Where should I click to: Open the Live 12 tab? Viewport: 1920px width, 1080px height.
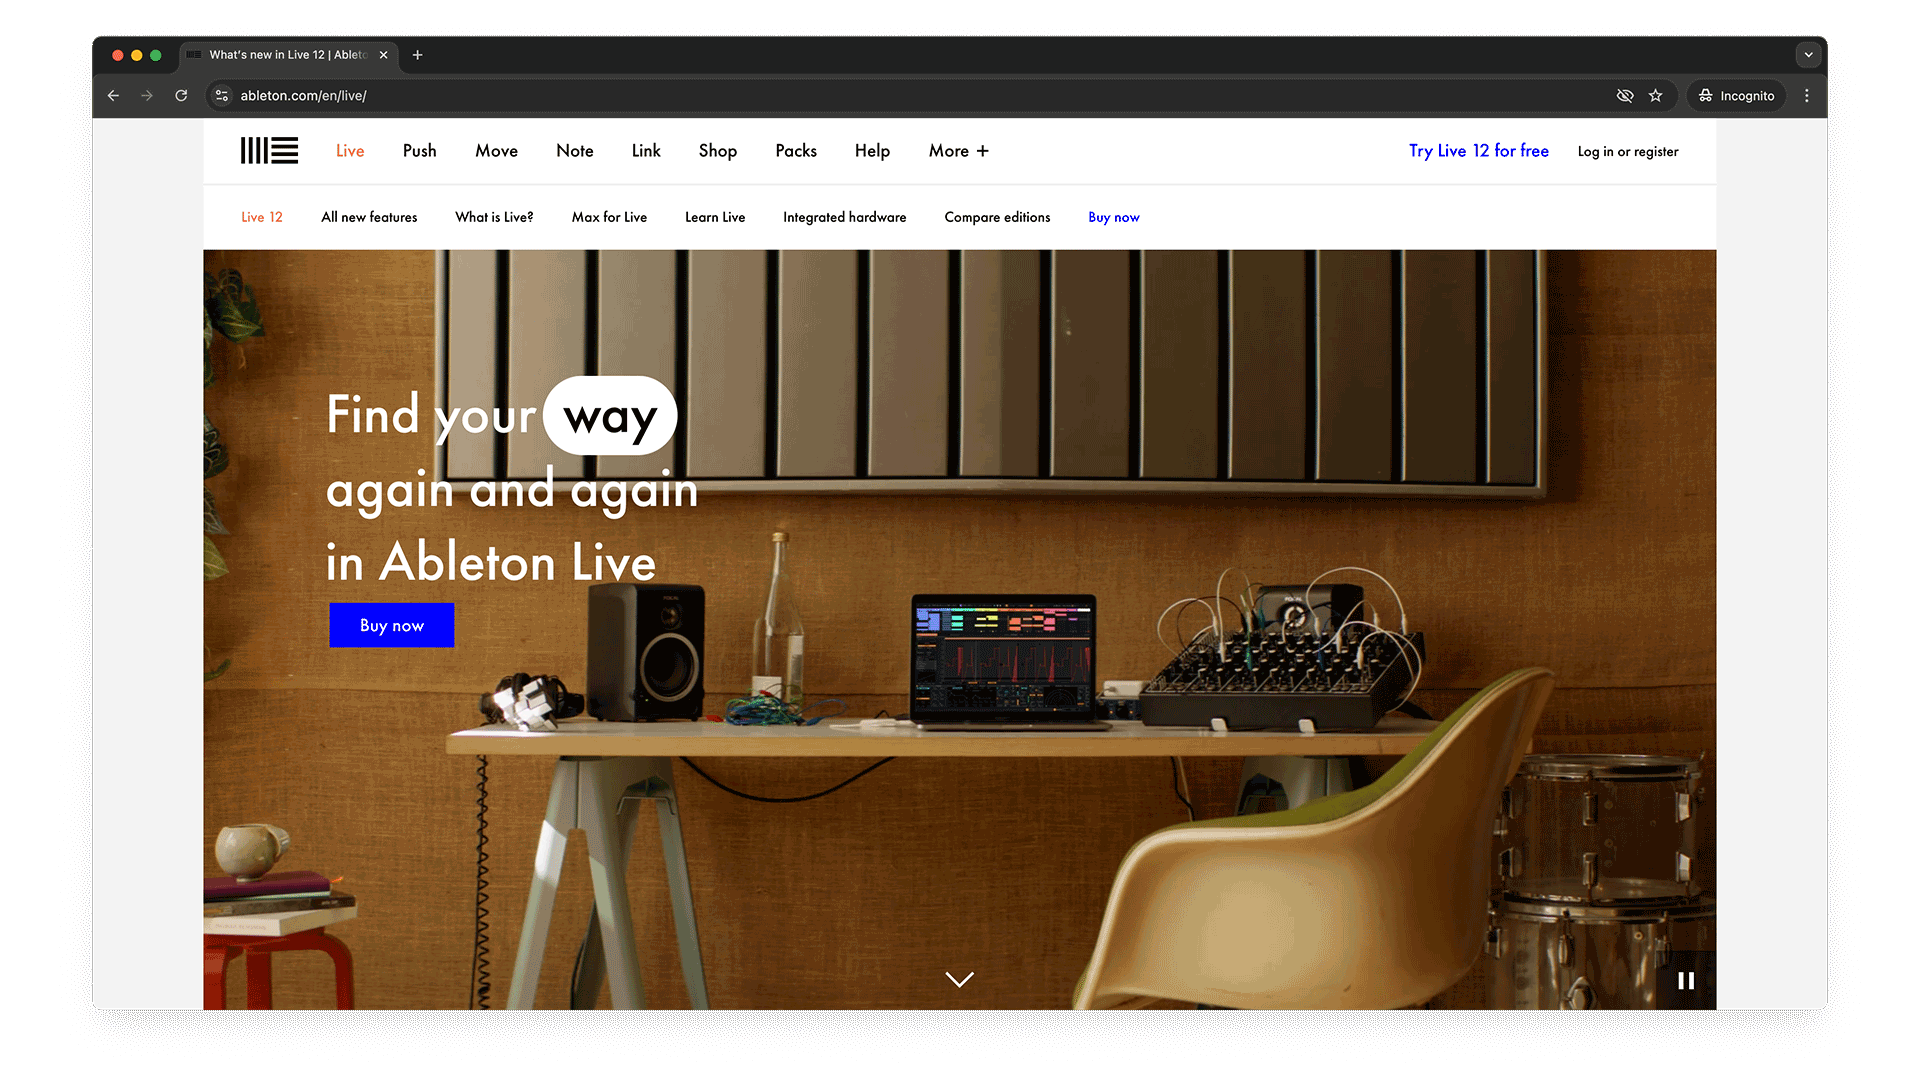[261, 216]
